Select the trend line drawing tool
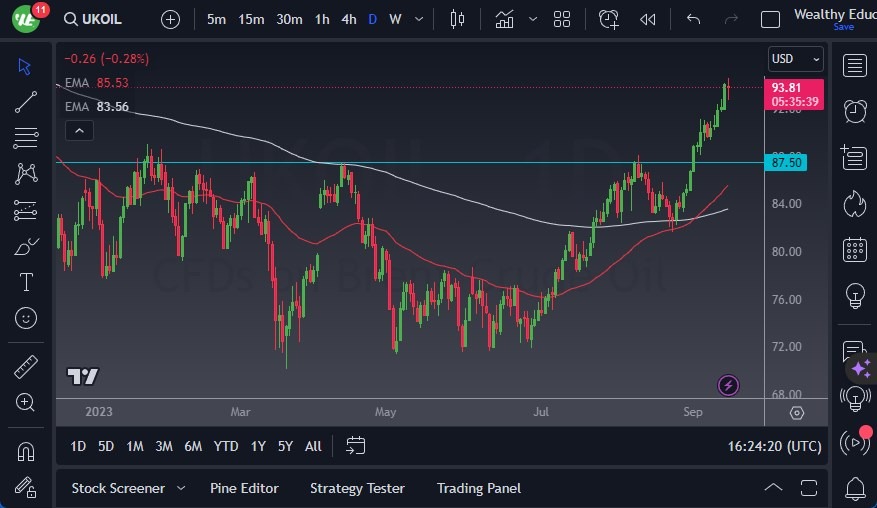 tap(26, 101)
